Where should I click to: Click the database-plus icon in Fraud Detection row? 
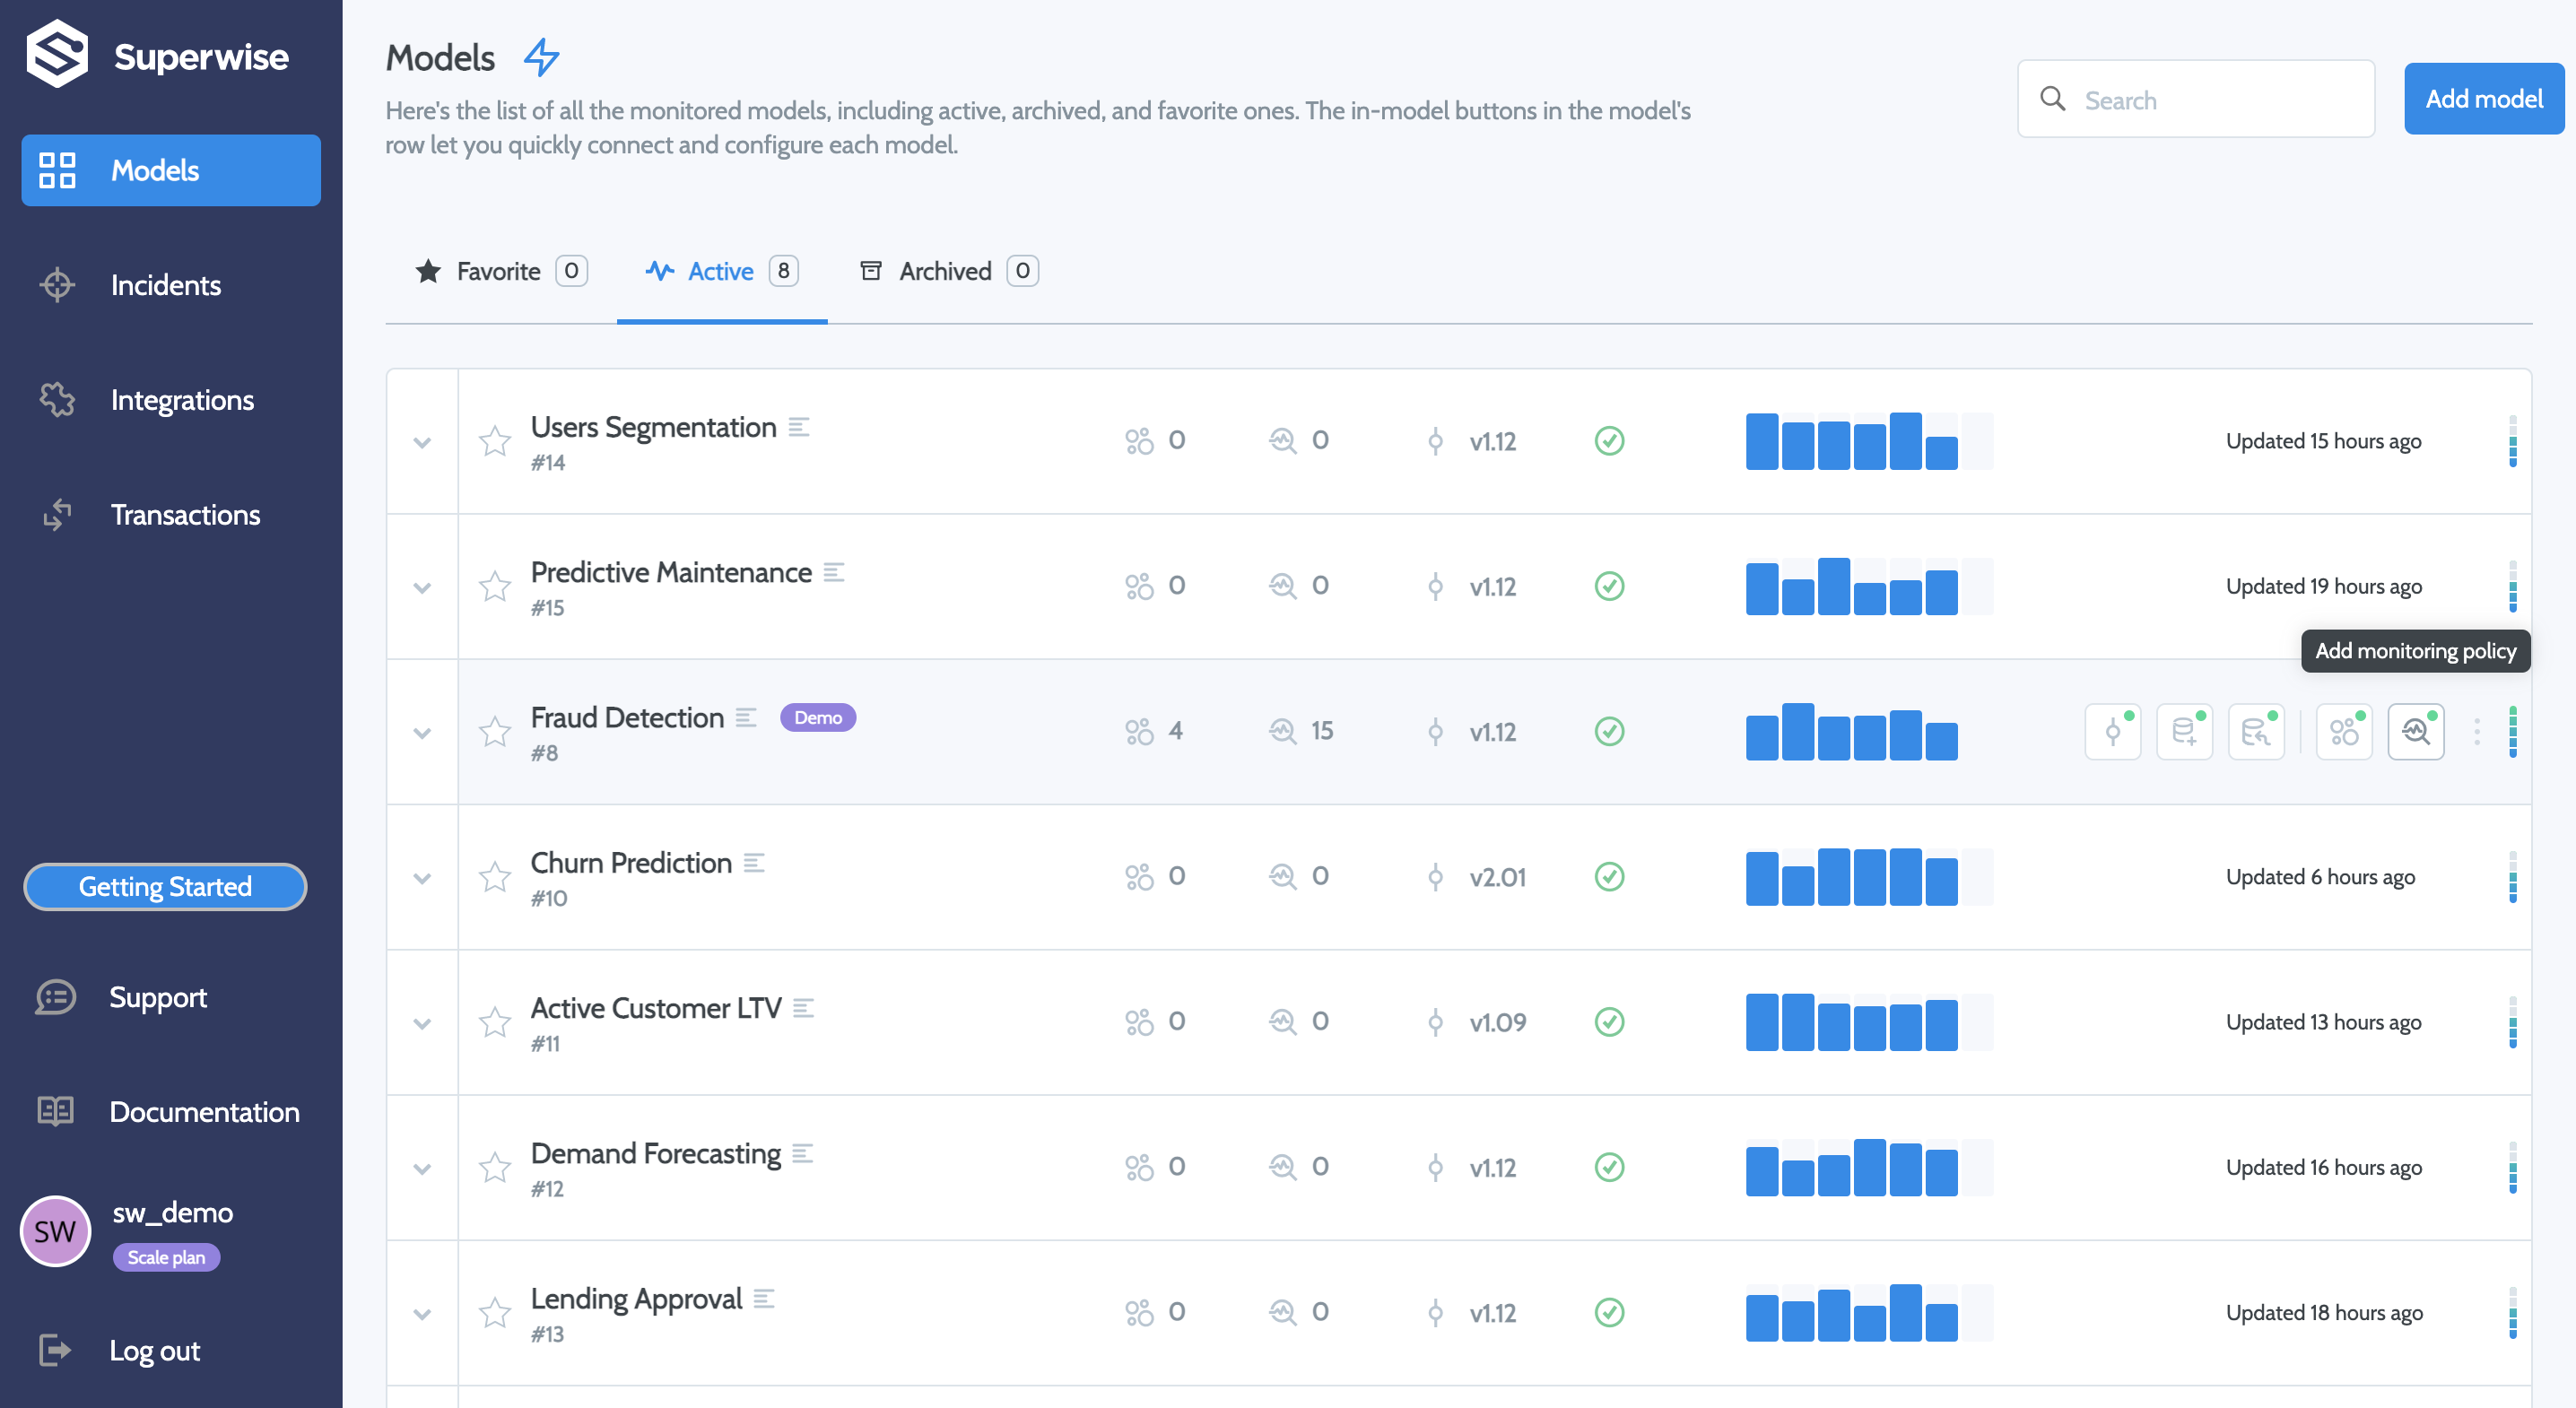[x=2184, y=732]
